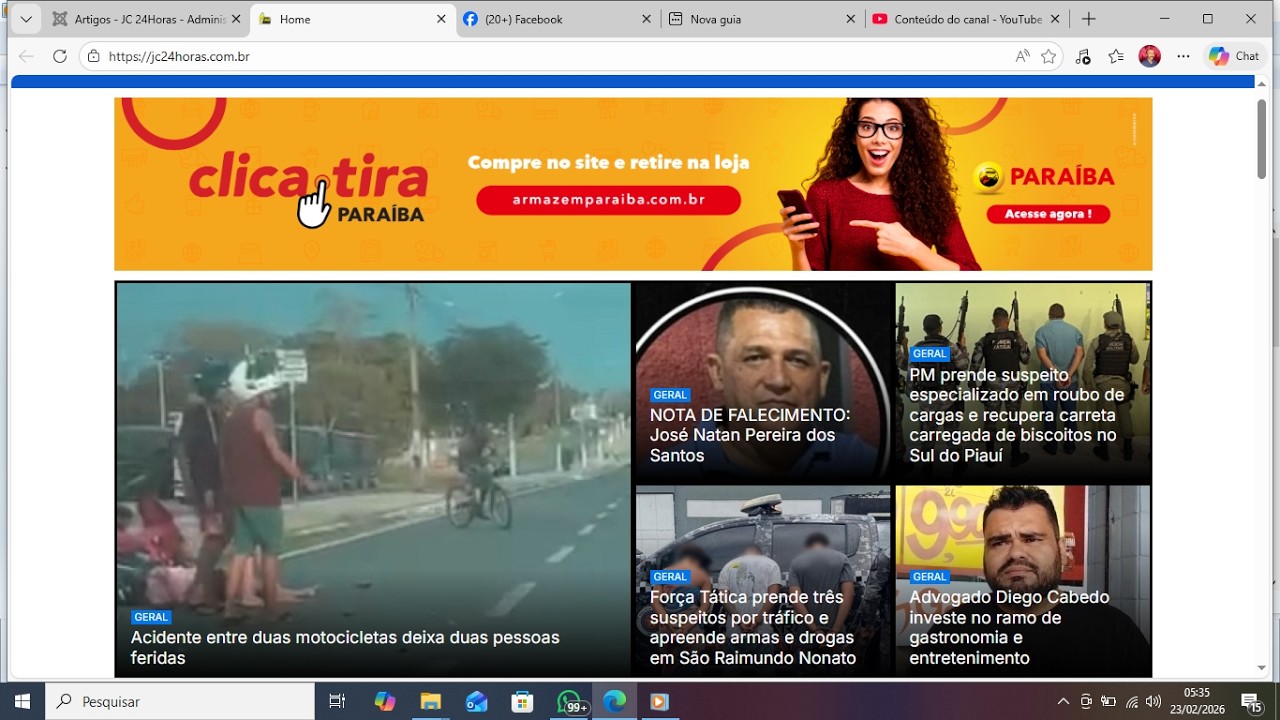
Task: Open the Favorites list icon
Action: [1116, 57]
